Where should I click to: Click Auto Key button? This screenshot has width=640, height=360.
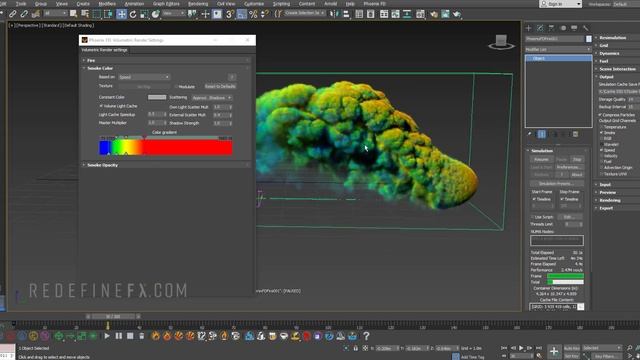(571, 348)
